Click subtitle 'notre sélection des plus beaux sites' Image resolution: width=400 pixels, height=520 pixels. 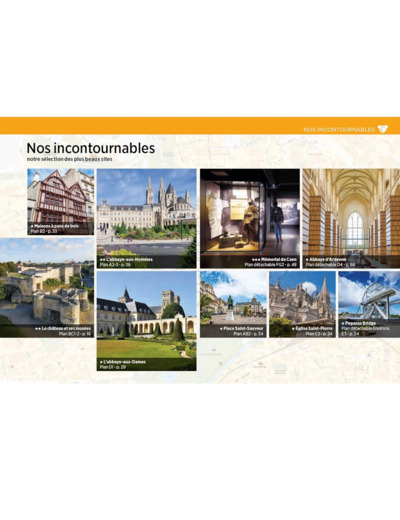[69, 159]
